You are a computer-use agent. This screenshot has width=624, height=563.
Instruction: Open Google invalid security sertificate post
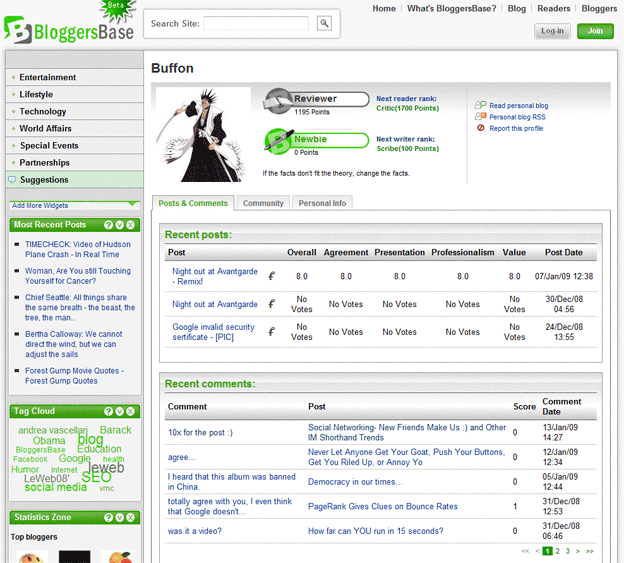click(213, 332)
